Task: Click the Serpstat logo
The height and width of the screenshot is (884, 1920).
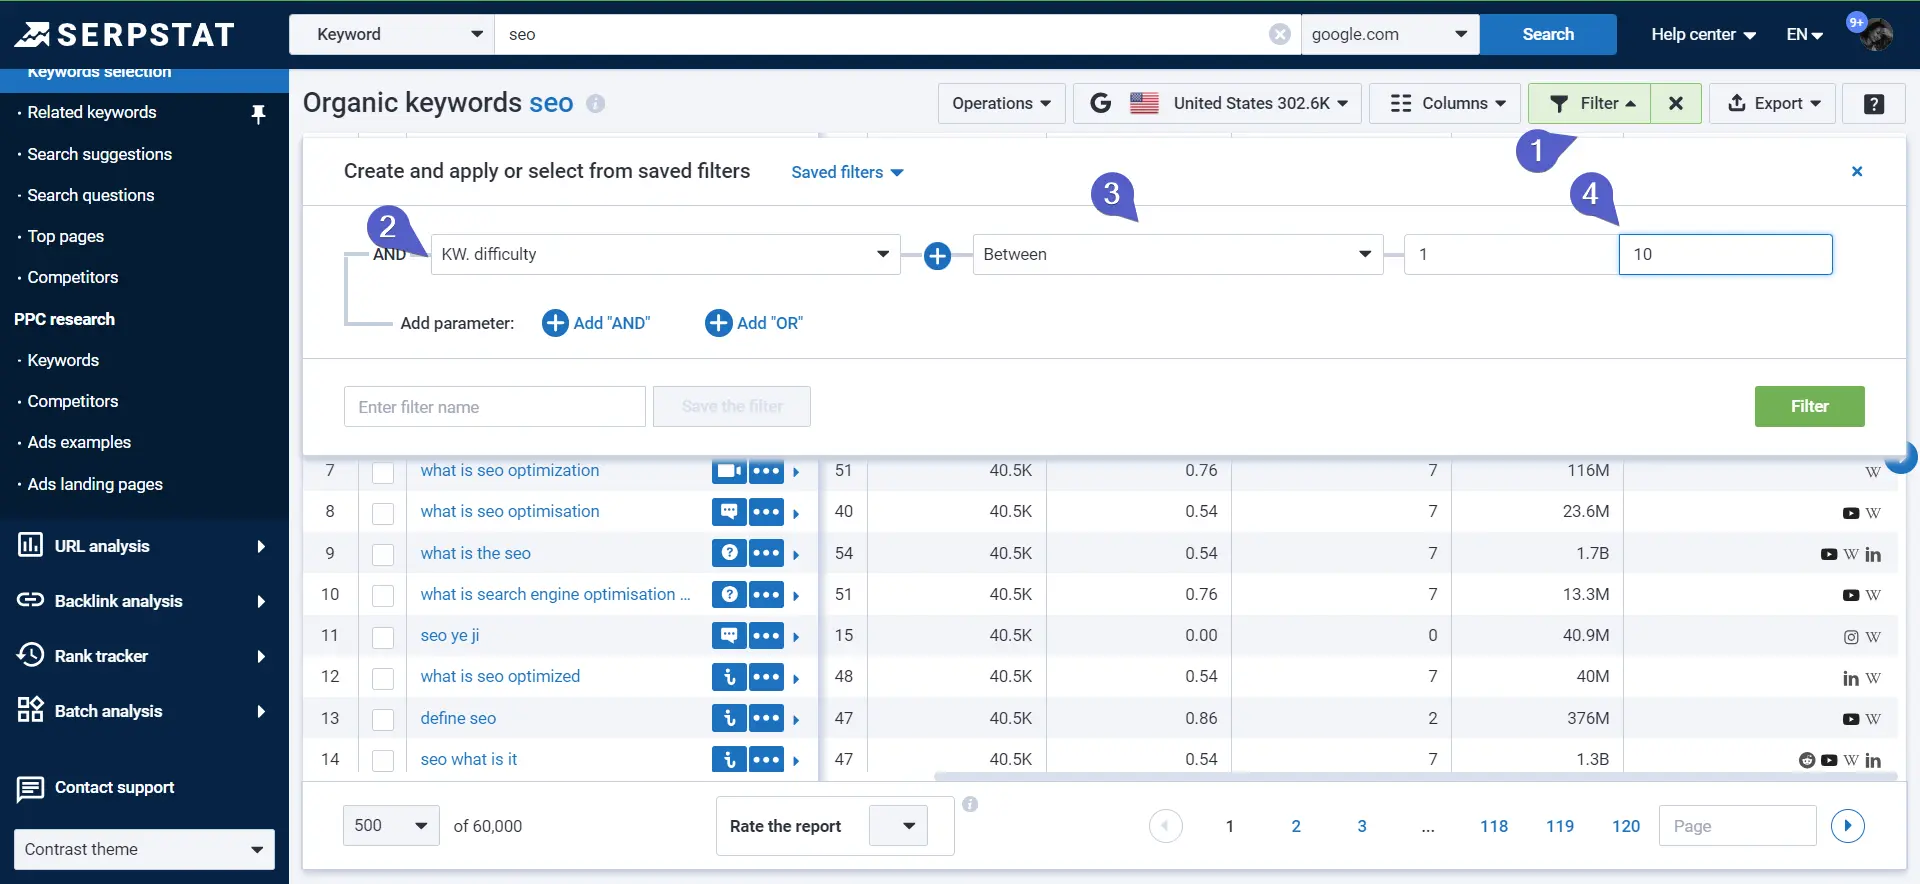Action: point(124,35)
